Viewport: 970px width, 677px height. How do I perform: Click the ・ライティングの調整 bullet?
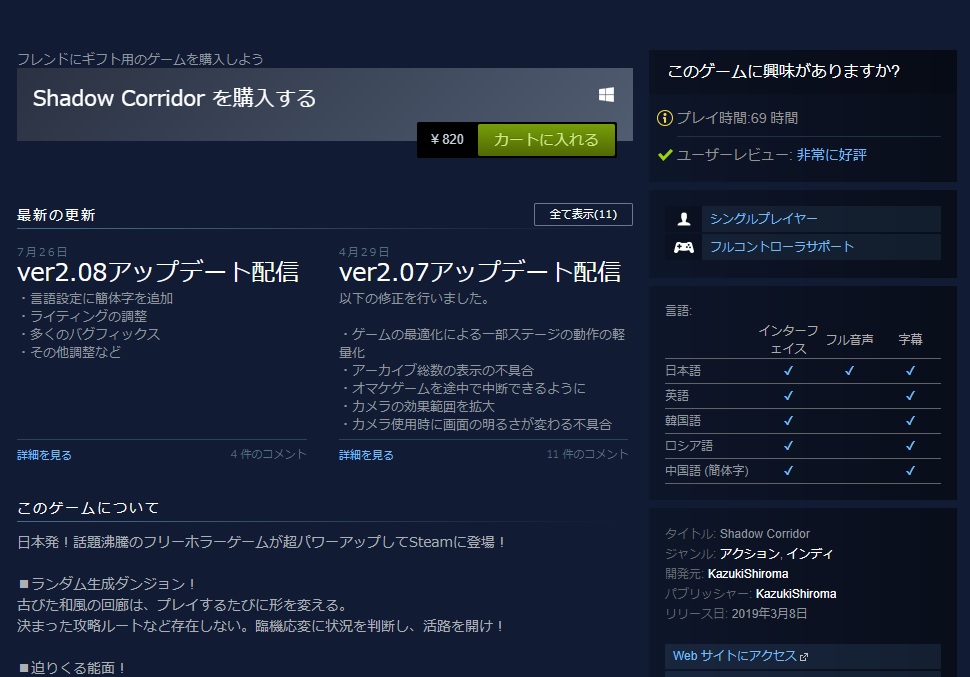pos(82,316)
